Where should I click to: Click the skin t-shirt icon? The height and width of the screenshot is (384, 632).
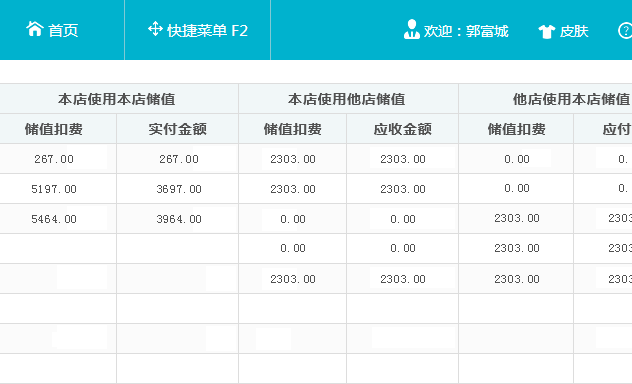point(547,31)
